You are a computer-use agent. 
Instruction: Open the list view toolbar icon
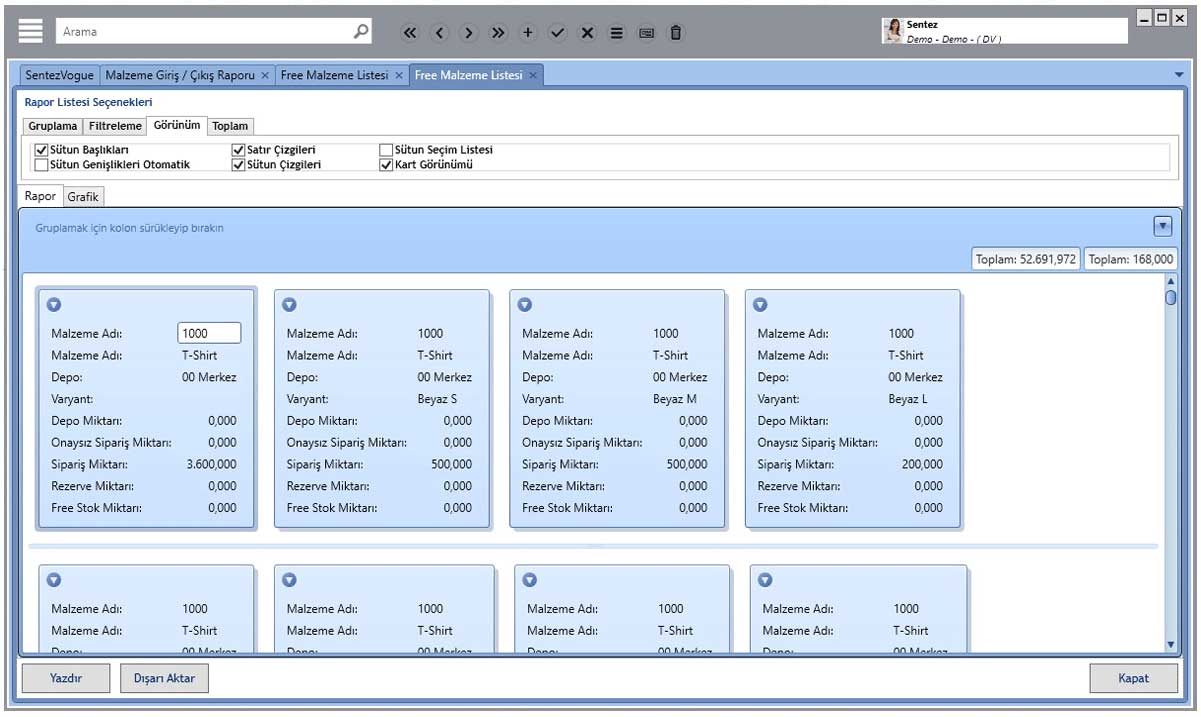tap(616, 32)
